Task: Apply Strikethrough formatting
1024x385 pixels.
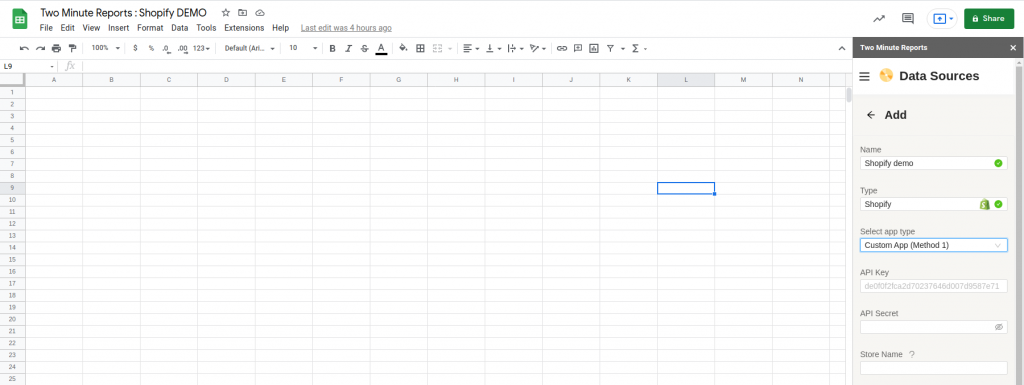Action: pos(364,48)
